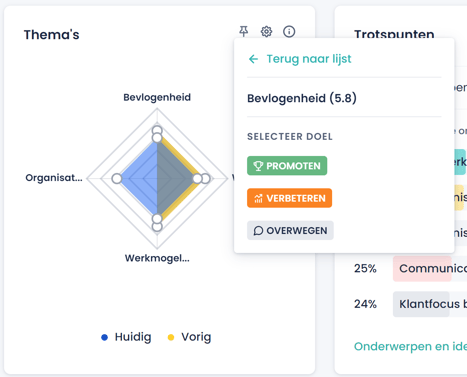467x377 pixels.
Task: Go back via Terug naar lijst link
Action: click(309, 59)
